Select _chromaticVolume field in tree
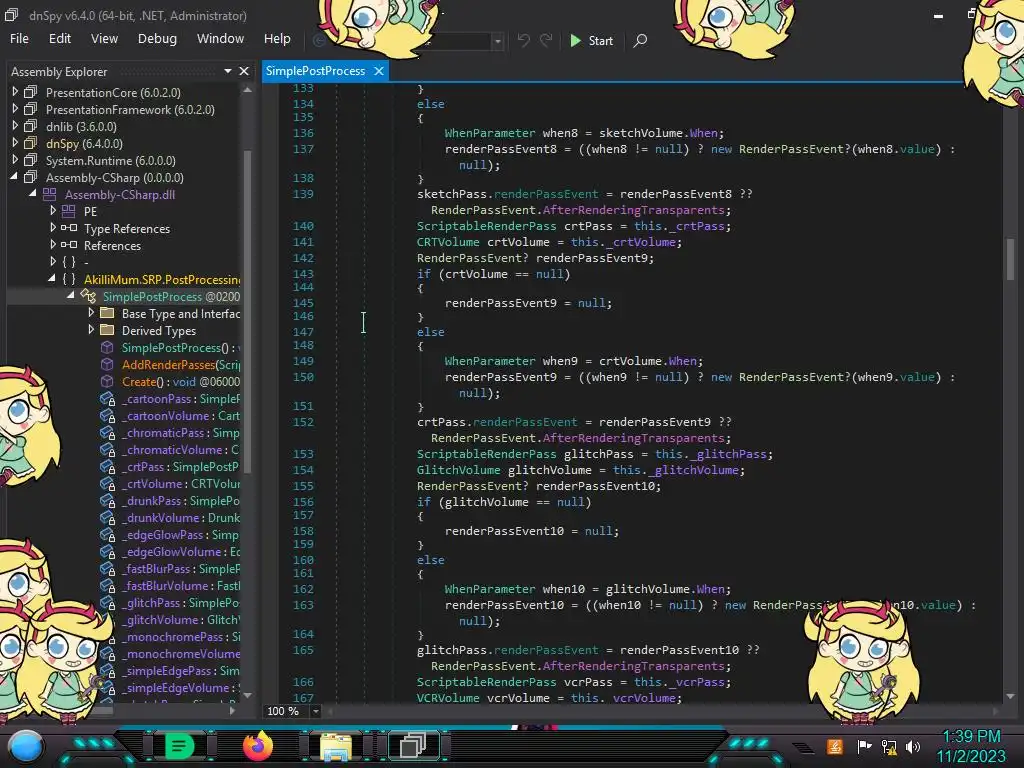This screenshot has height=768, width=1024. [x=180, y=449]
